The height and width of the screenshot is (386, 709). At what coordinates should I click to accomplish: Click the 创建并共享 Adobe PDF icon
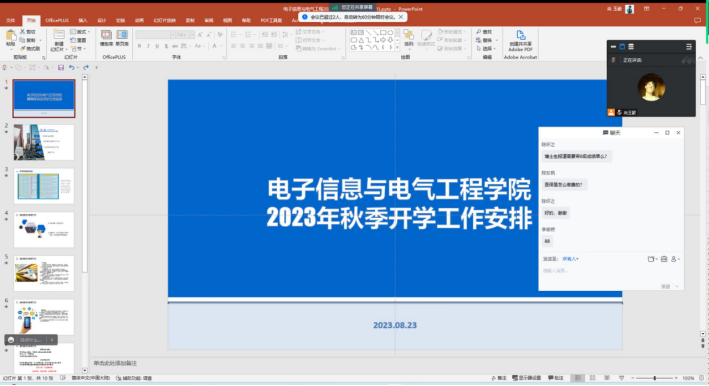pos(520,35)
